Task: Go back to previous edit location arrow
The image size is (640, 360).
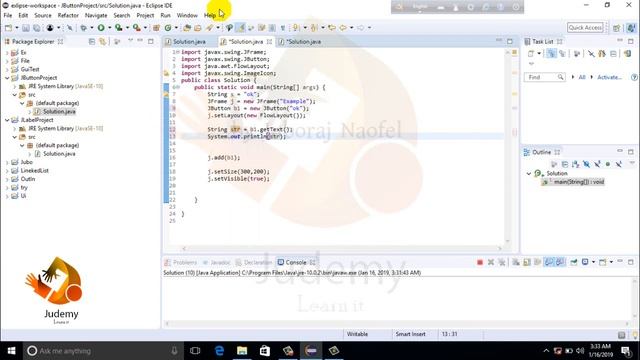Action: 332,28
